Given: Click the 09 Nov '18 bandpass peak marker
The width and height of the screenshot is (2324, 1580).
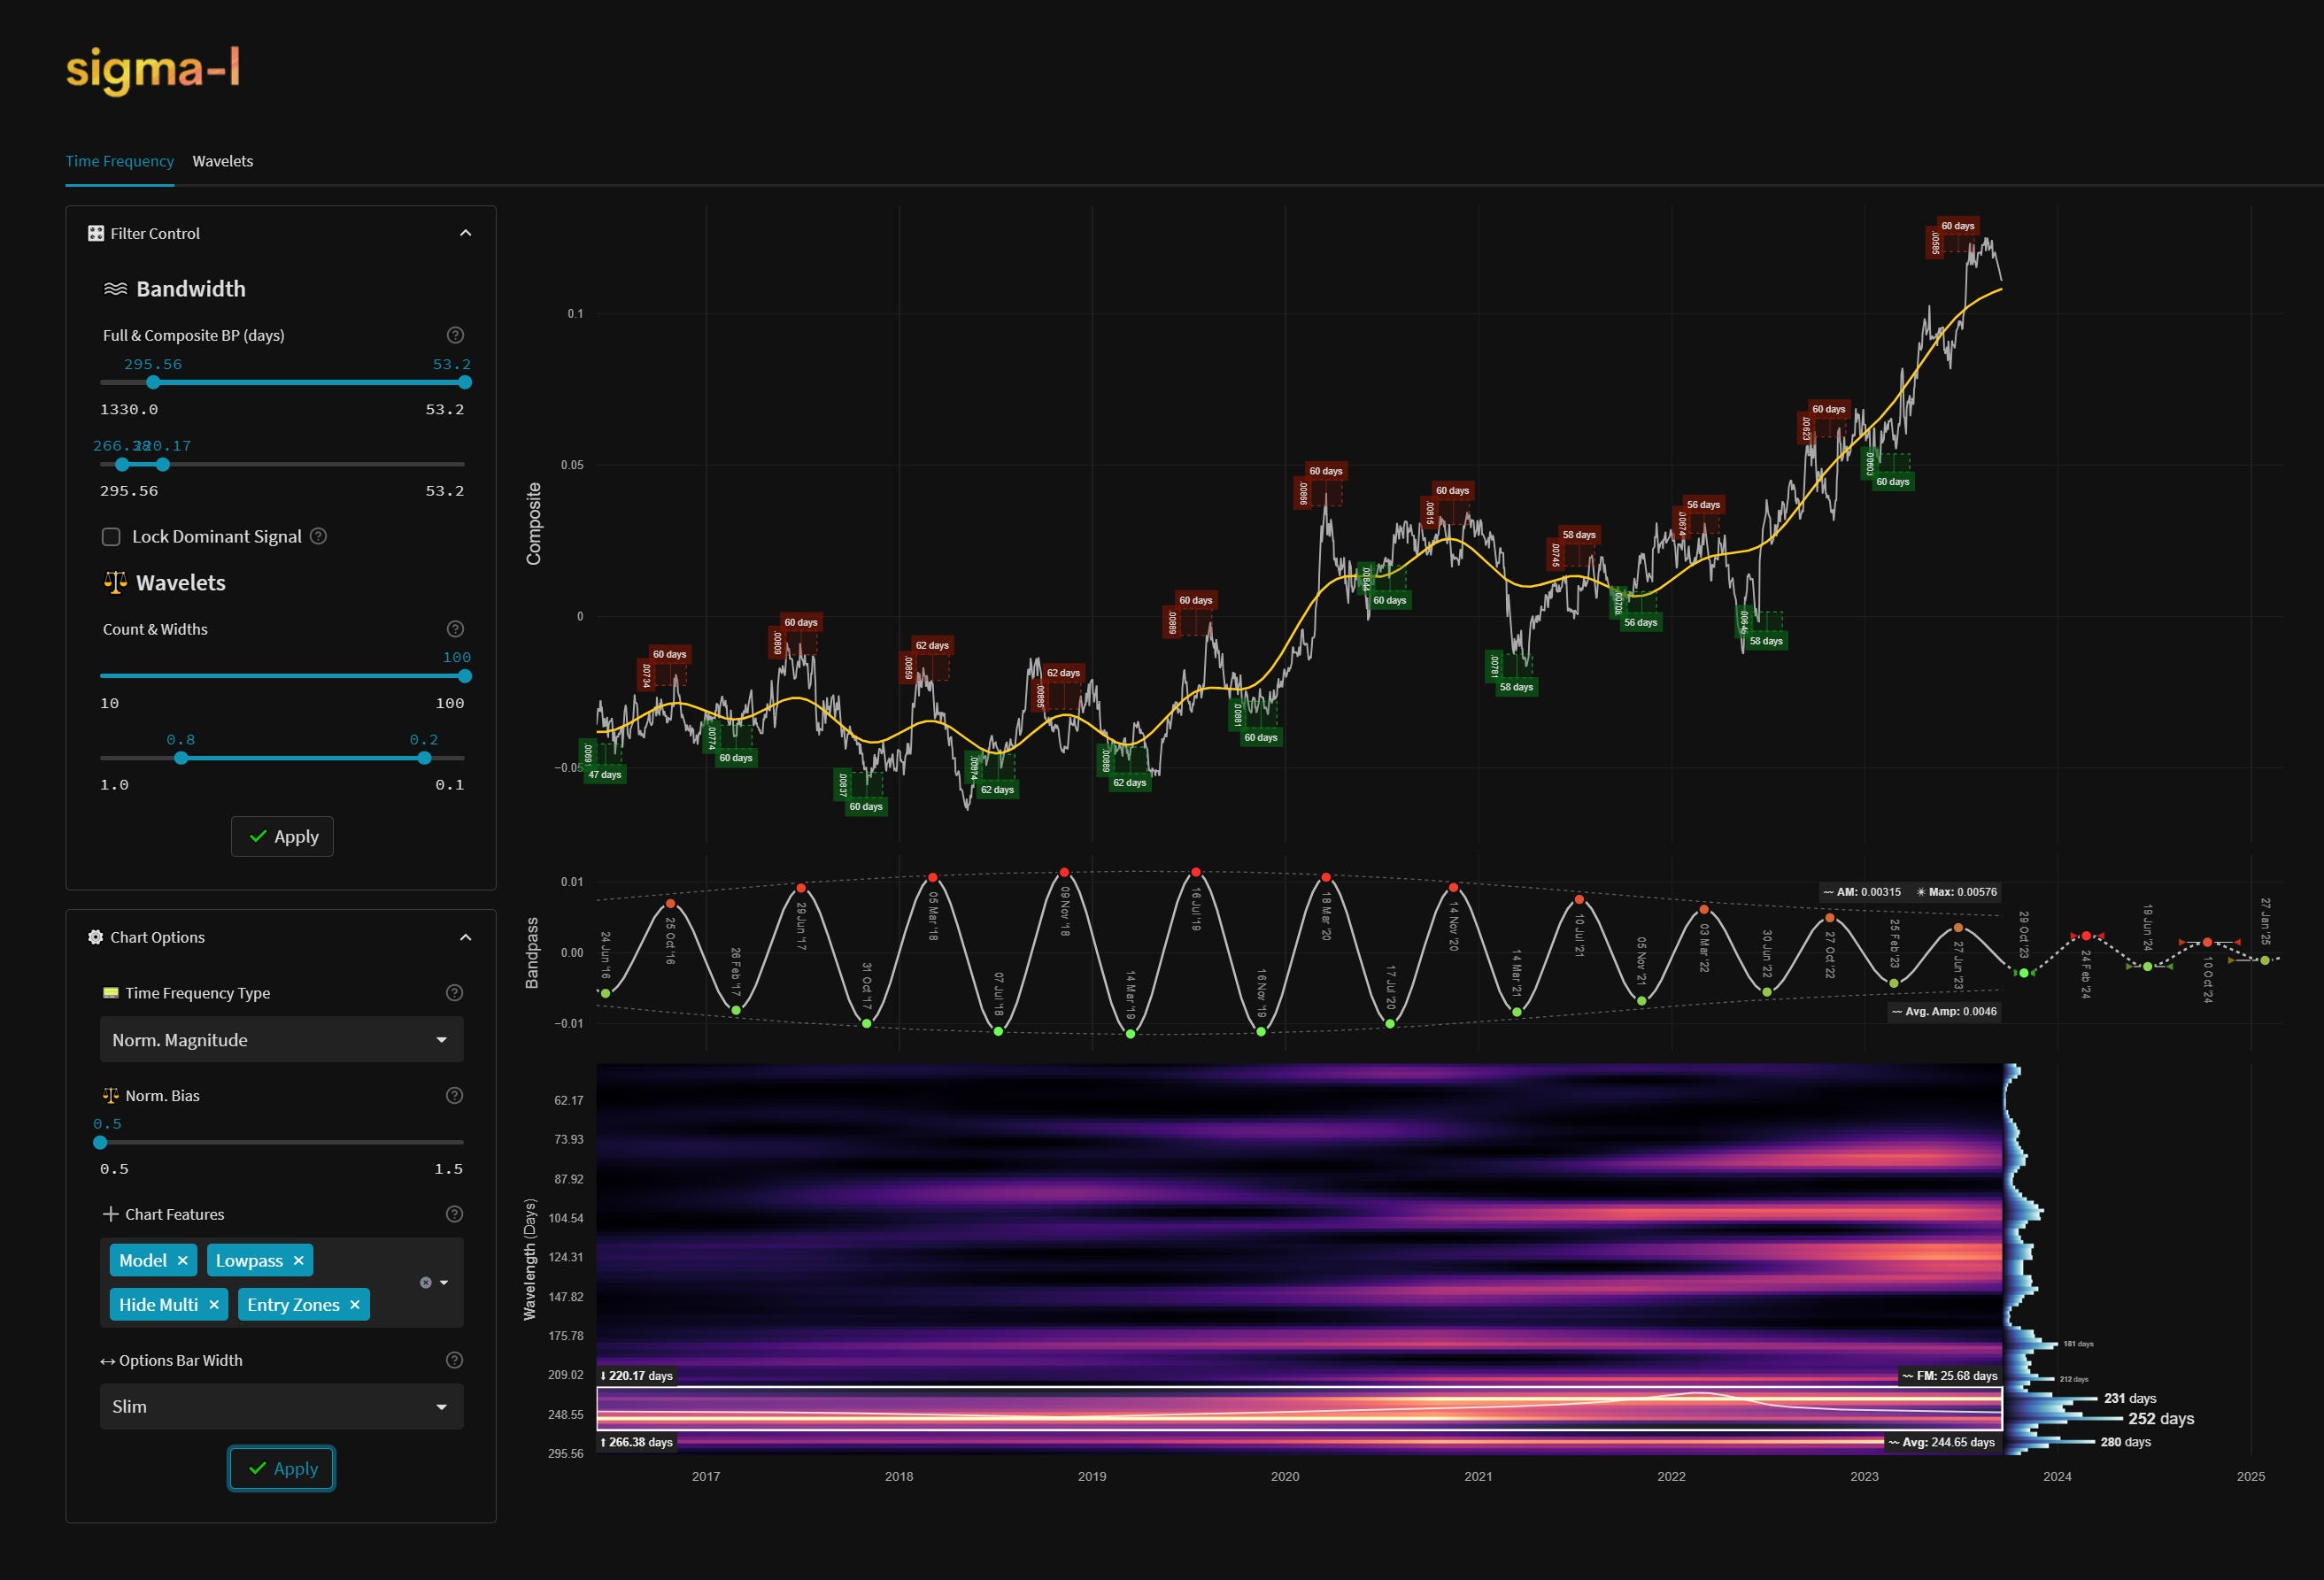Looking at the screenshot, I should tap(1064, 873).
